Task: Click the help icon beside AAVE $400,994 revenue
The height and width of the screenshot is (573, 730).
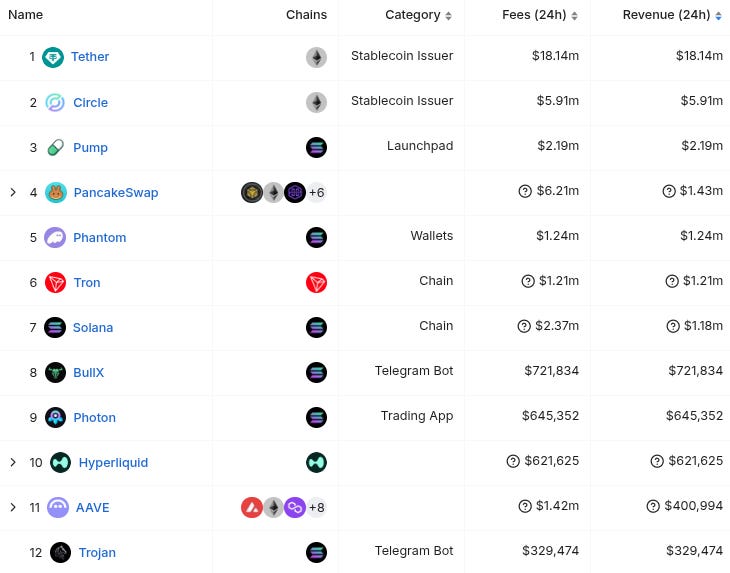Action: click(x=653, y=506)
